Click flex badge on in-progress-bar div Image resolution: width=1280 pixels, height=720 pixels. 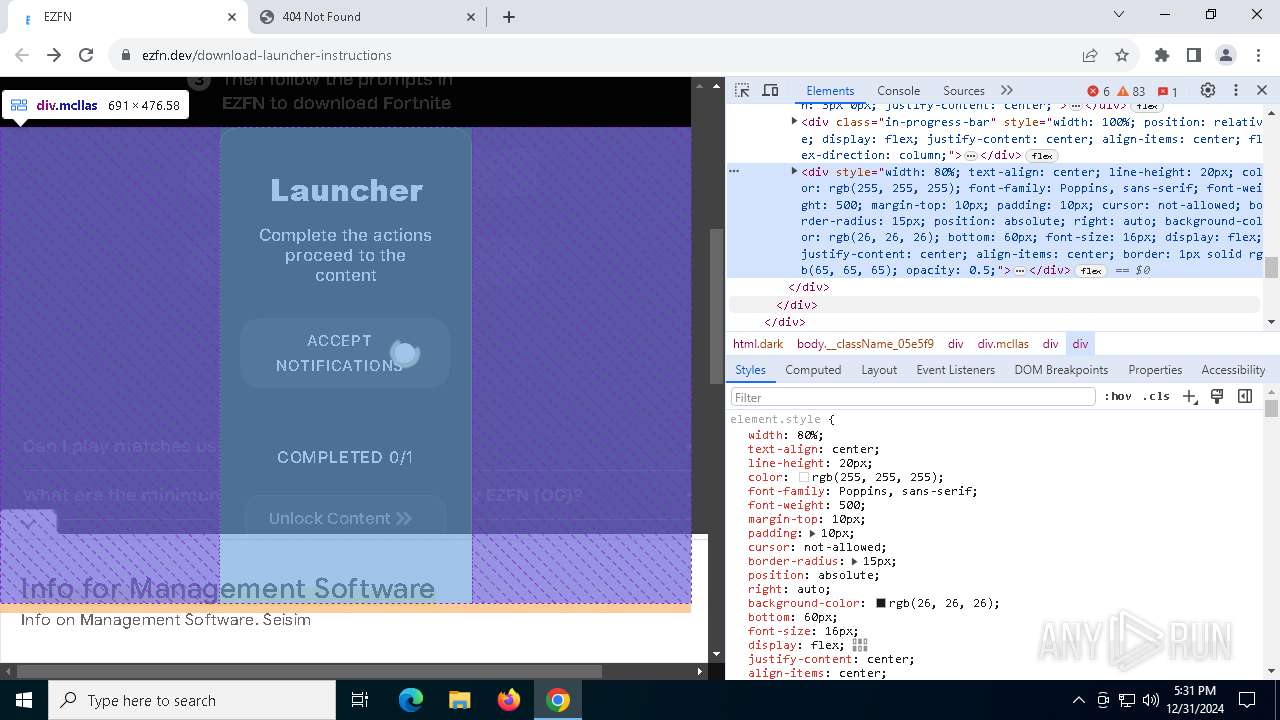pyautogui.click(x=1042, y=155)
